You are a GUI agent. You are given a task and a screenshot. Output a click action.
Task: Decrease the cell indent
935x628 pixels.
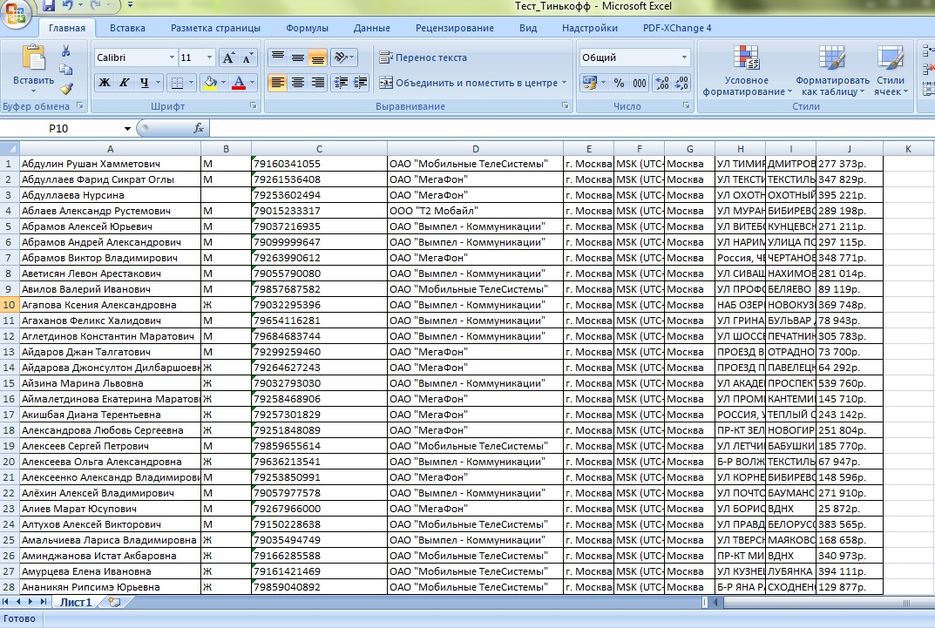340,82
